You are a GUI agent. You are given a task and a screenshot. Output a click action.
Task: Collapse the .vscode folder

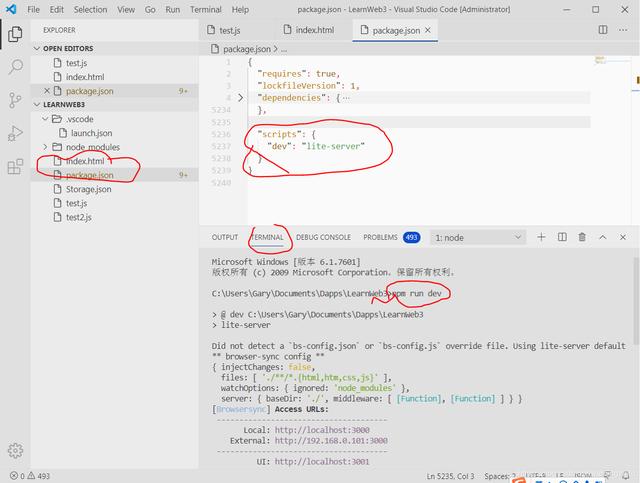[x=45, y=119]
